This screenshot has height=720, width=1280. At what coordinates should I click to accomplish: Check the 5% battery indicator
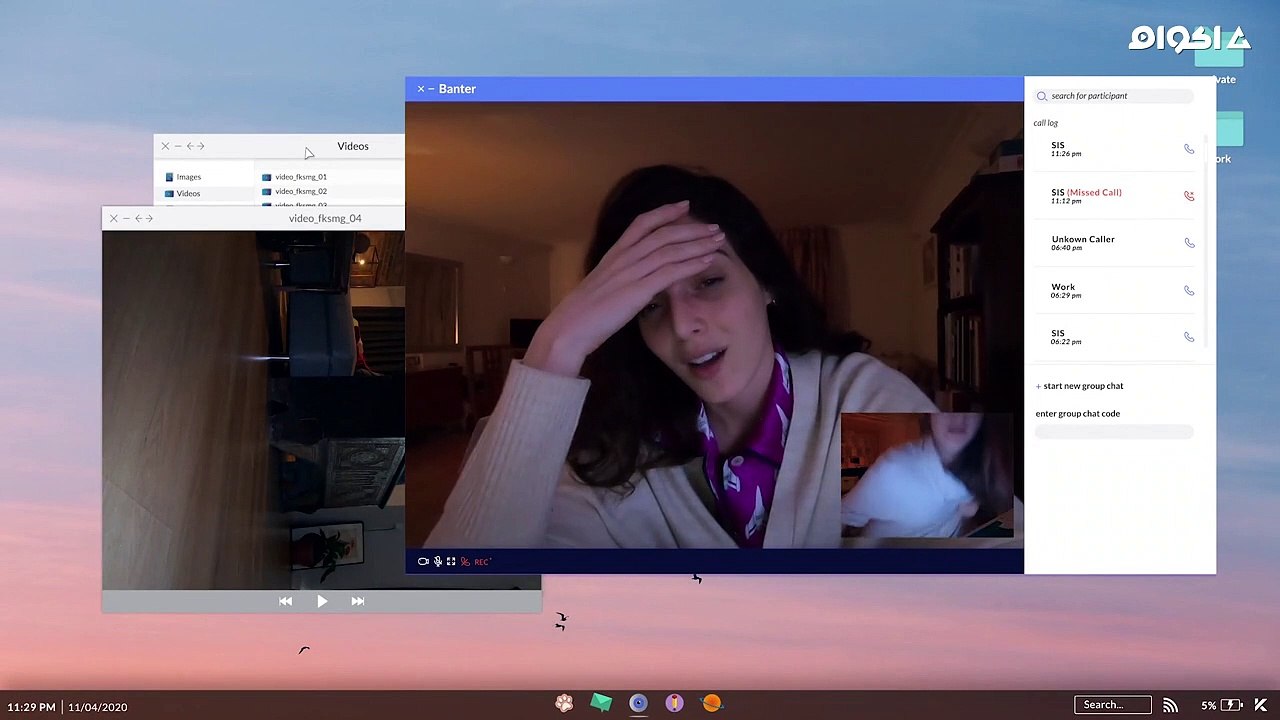tap(1221, 705)
